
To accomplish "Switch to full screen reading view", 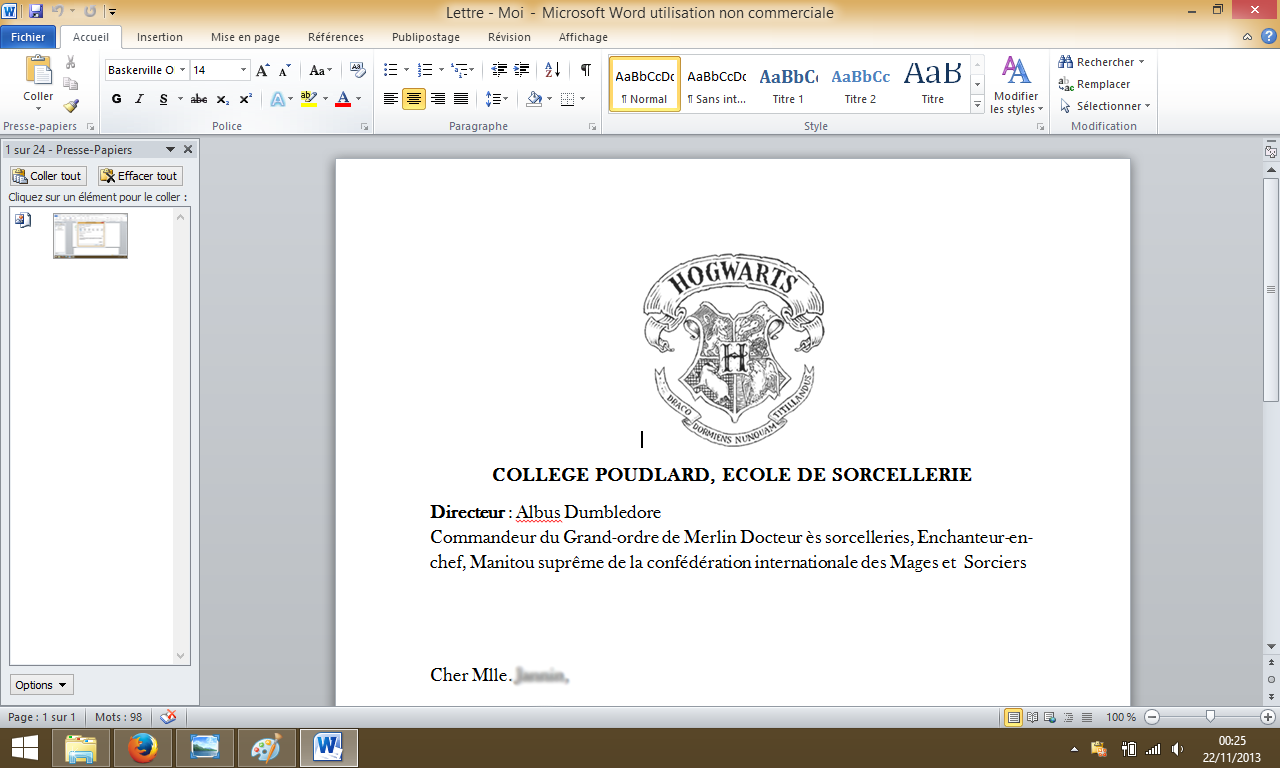I will click(1031, 717).
